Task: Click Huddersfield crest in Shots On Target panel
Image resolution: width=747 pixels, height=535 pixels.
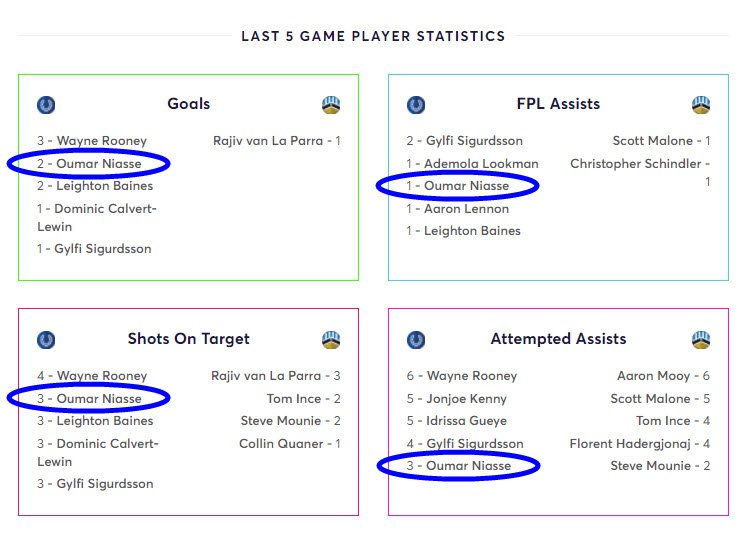Action: [x=331, y=340]
